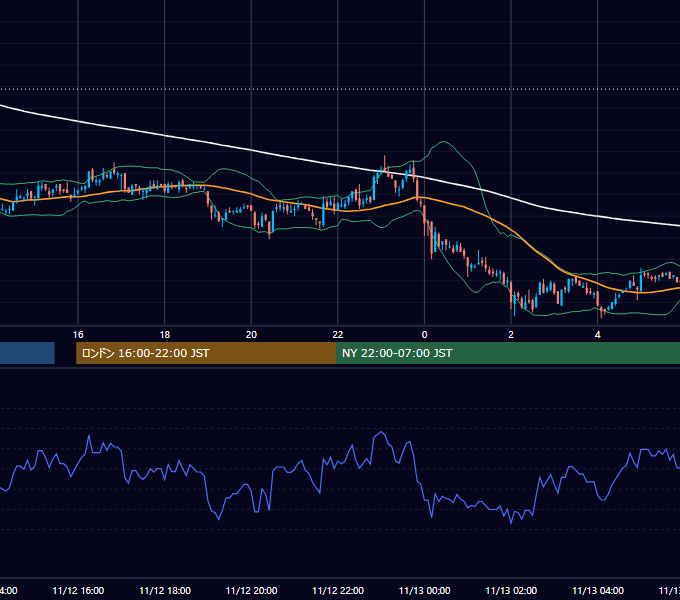Click the 22 hour label on price chart

tap(338, 335)
